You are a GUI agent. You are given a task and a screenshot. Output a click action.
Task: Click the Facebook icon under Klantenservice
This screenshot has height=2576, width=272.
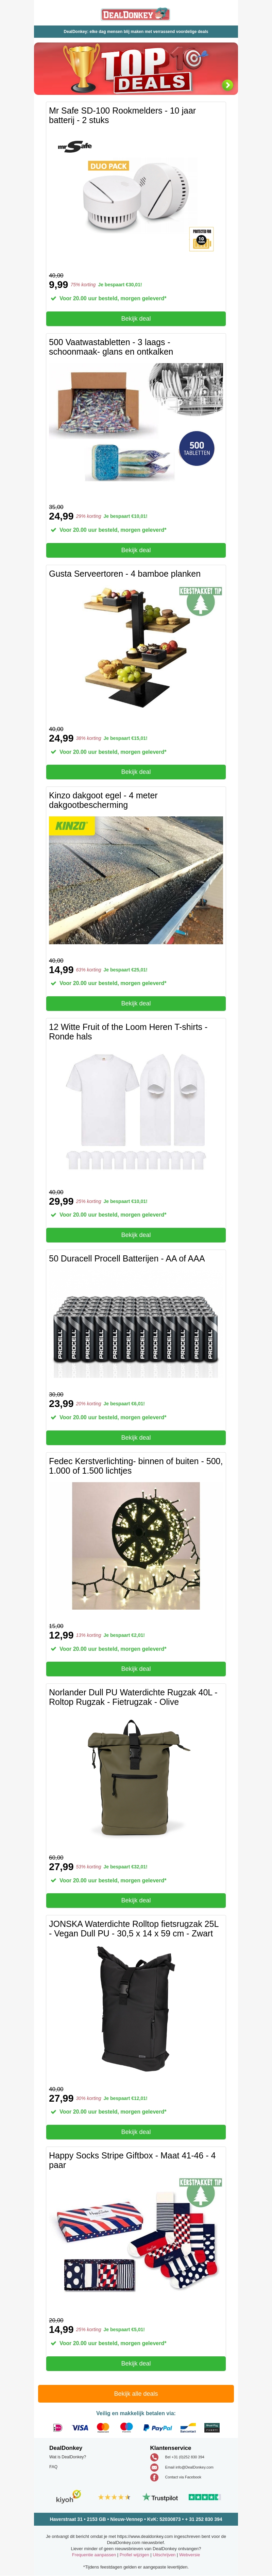(154, 2477)
